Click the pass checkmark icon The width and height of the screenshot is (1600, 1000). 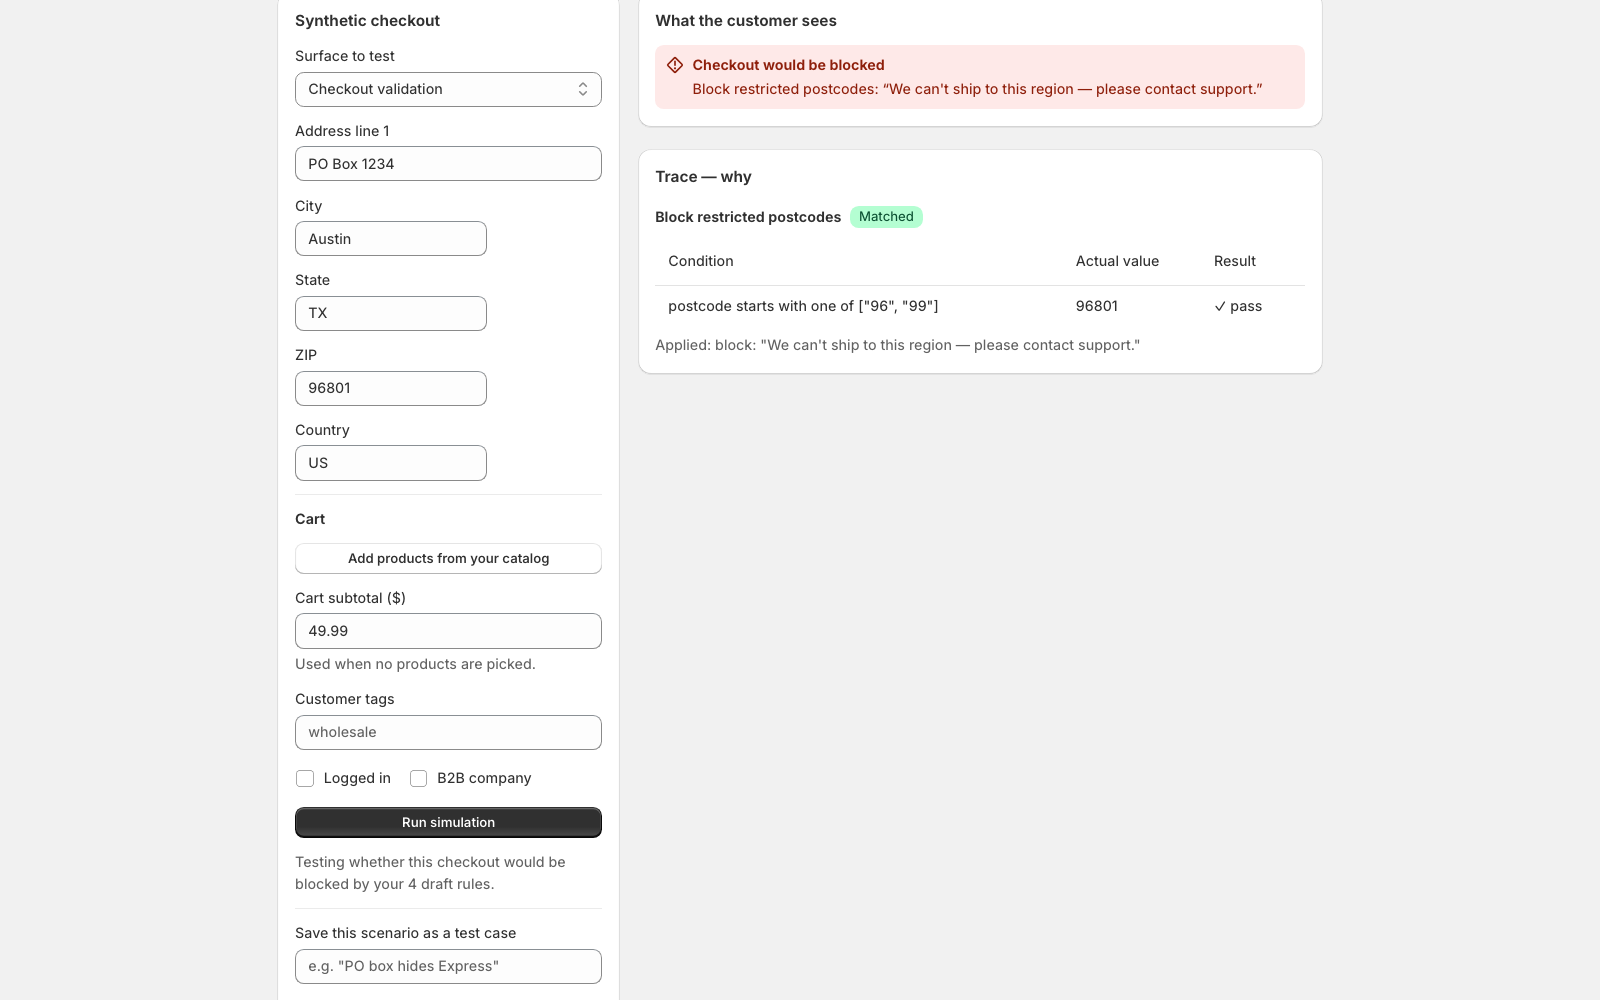(x=1220, y=306)
